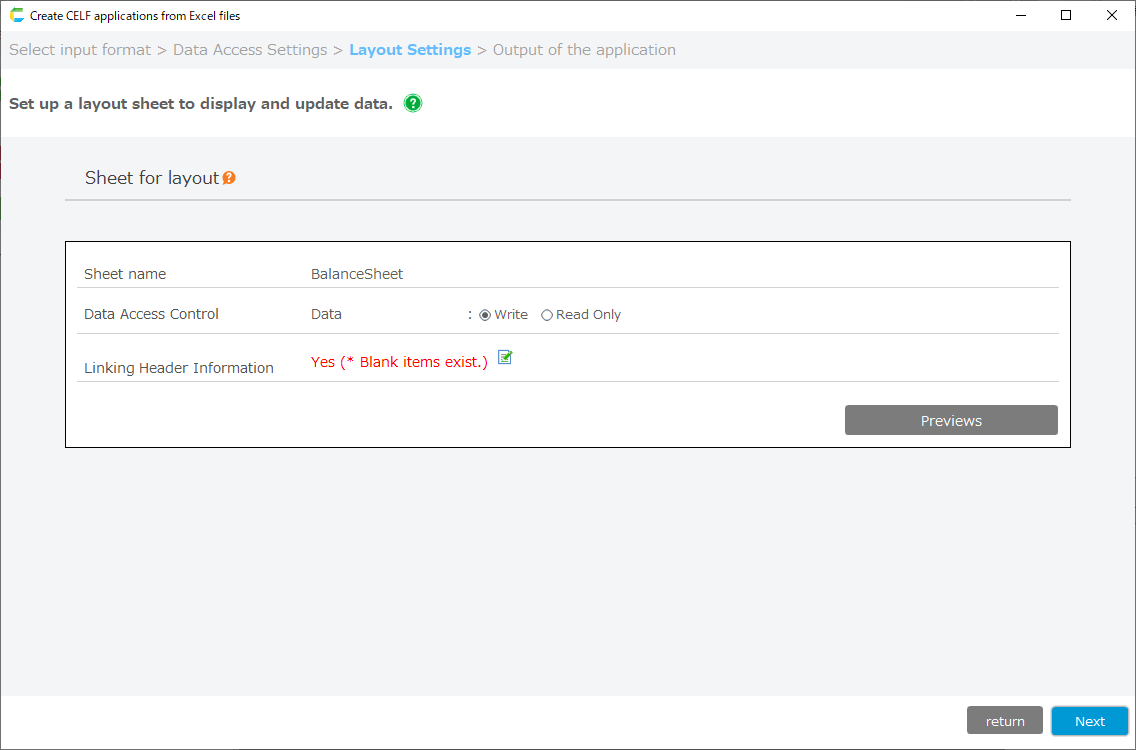Click the Data Access Control row label
Image resolution: width=1136 pixels, height=750 pixels.
tap(151, 314)
